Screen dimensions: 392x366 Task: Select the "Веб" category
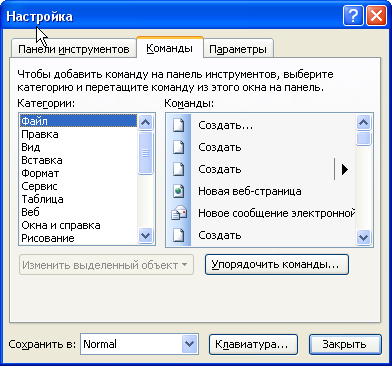click(78, 212)
